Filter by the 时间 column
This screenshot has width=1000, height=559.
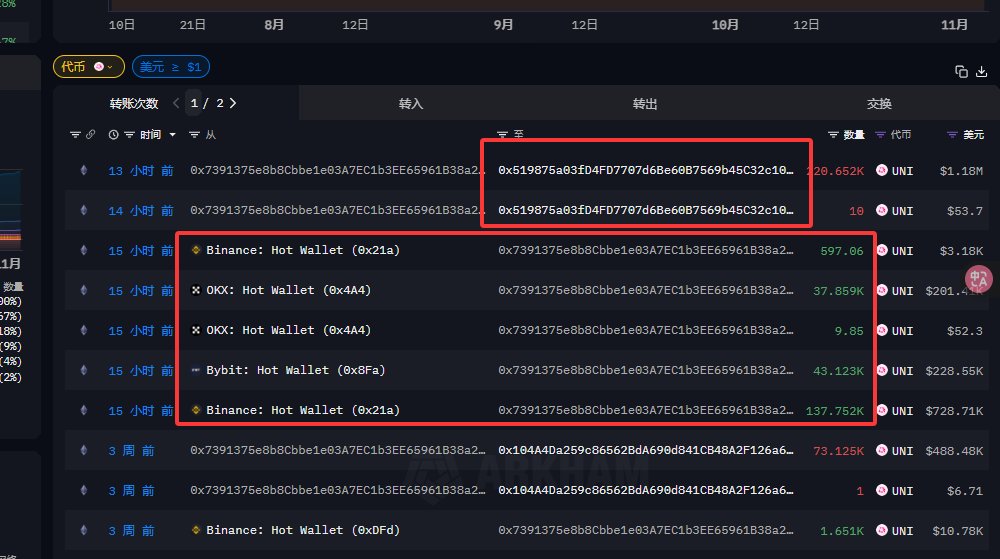pos(129,134)
